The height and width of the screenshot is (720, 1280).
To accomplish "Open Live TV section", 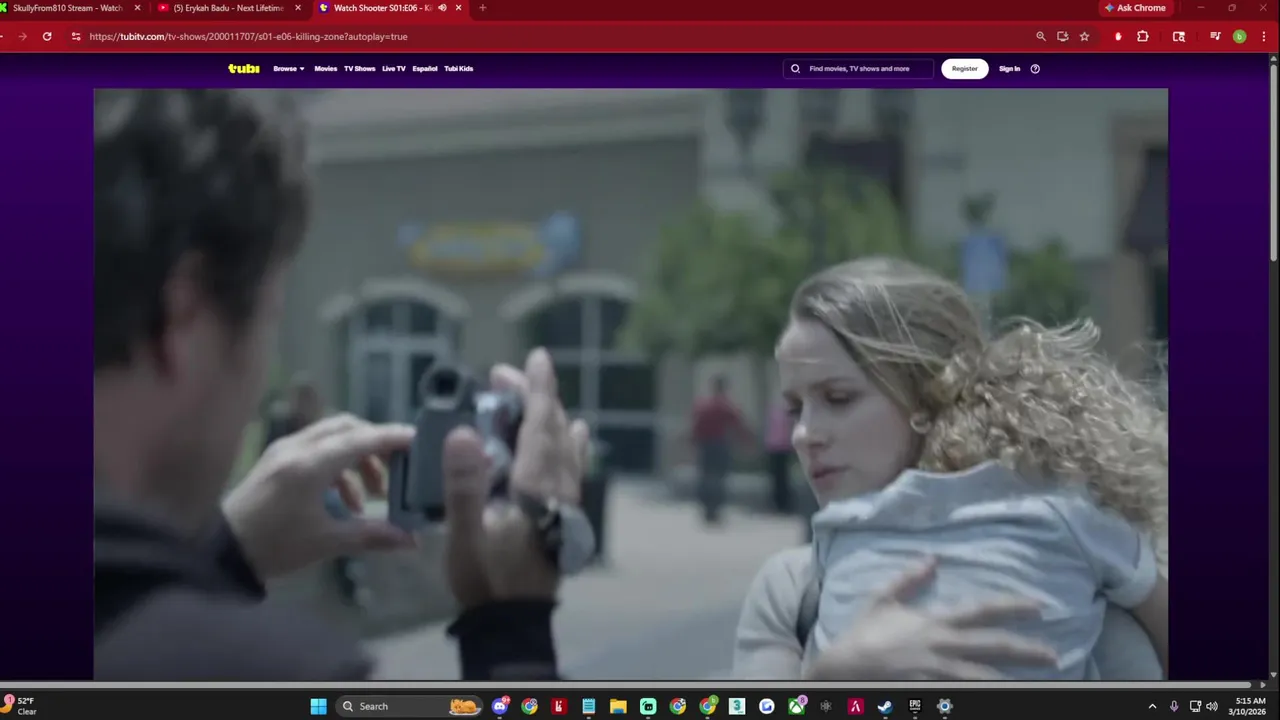I will [x=394, y=69].
